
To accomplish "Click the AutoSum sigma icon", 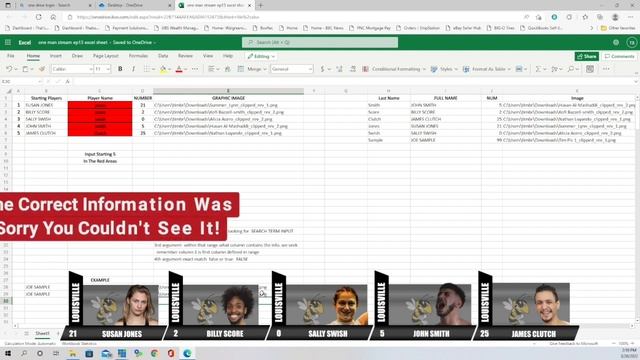I will pyautogui.click(x=538, y=69).
